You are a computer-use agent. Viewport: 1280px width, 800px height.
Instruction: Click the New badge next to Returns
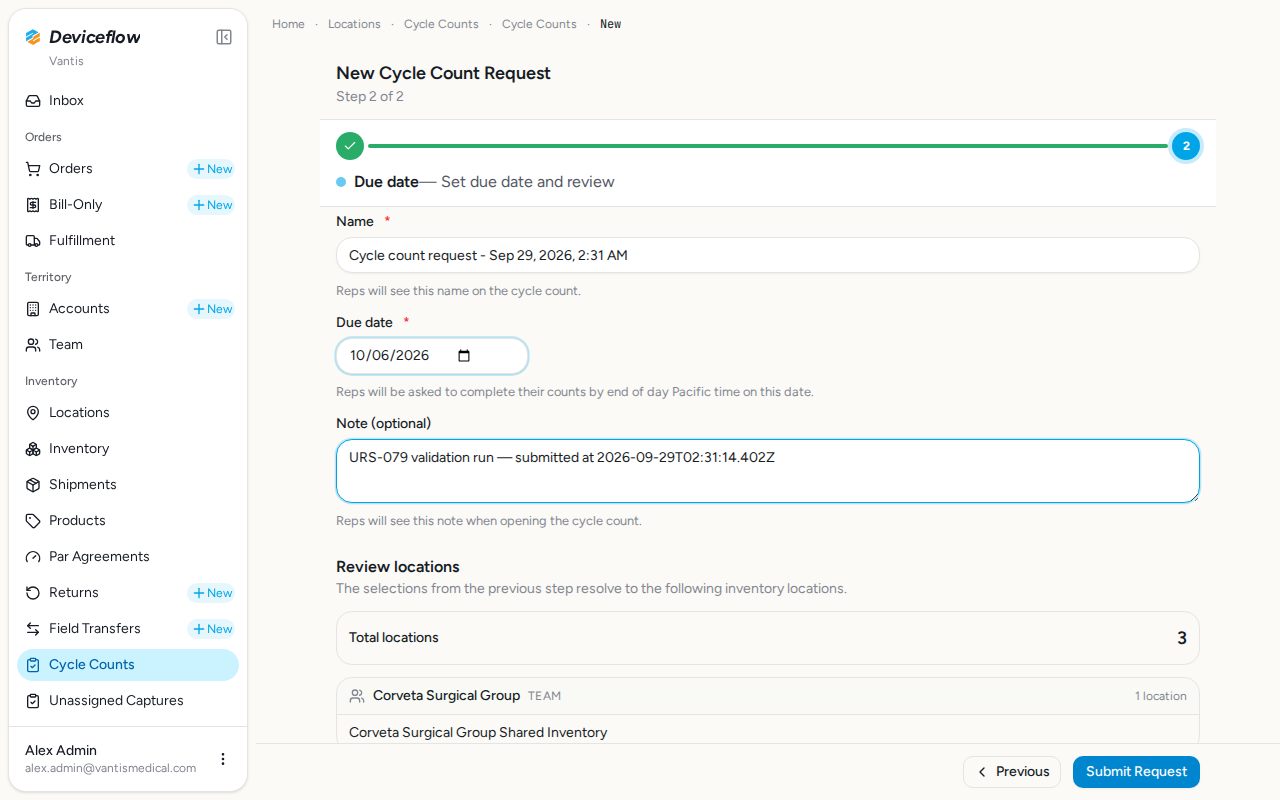(x=211, y=593)
